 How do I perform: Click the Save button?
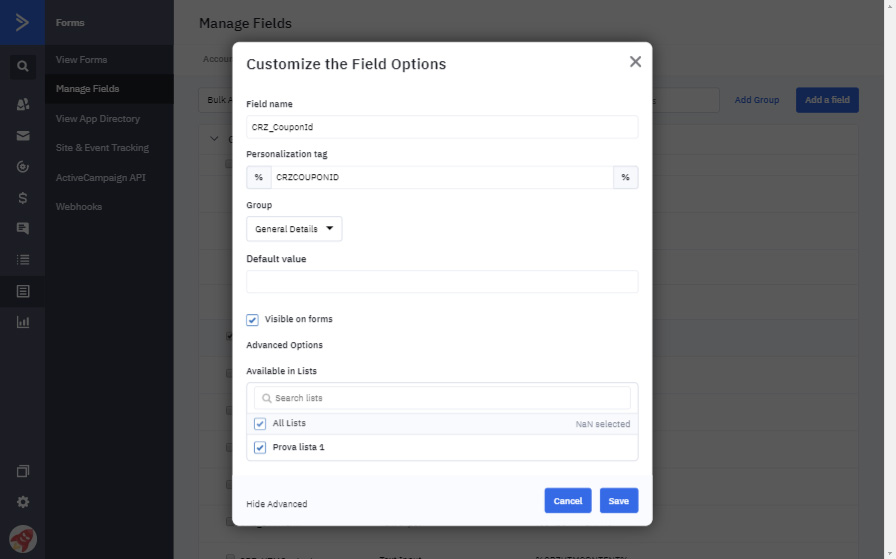coord(618,501)
